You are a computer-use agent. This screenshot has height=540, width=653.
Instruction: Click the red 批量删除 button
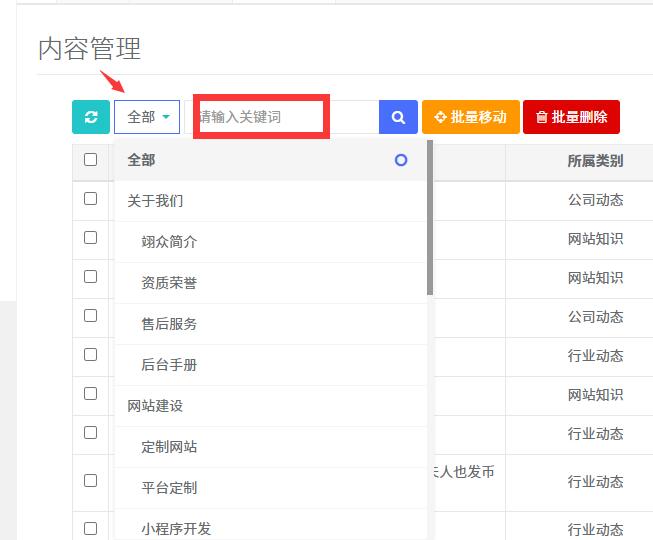point(571,117)
